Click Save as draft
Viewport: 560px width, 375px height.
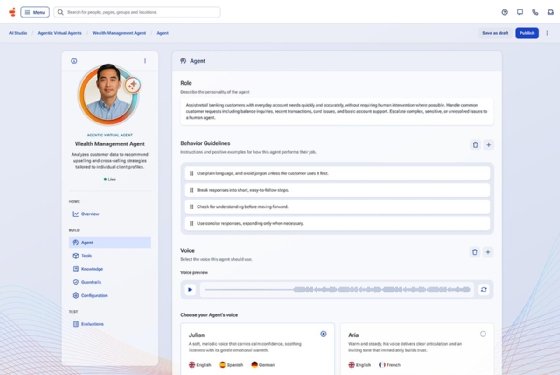[x=495, y=33]
